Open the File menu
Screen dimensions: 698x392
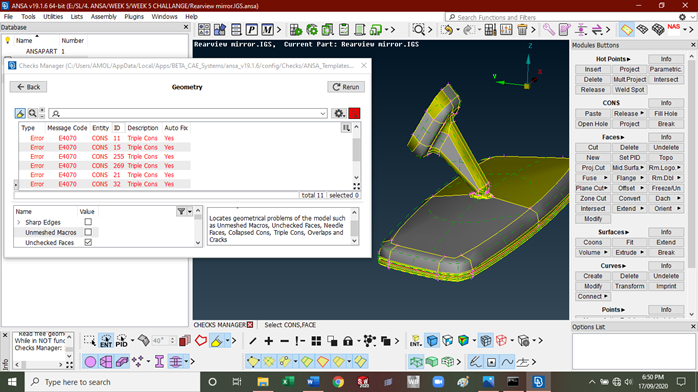click(x=8, y=16)
